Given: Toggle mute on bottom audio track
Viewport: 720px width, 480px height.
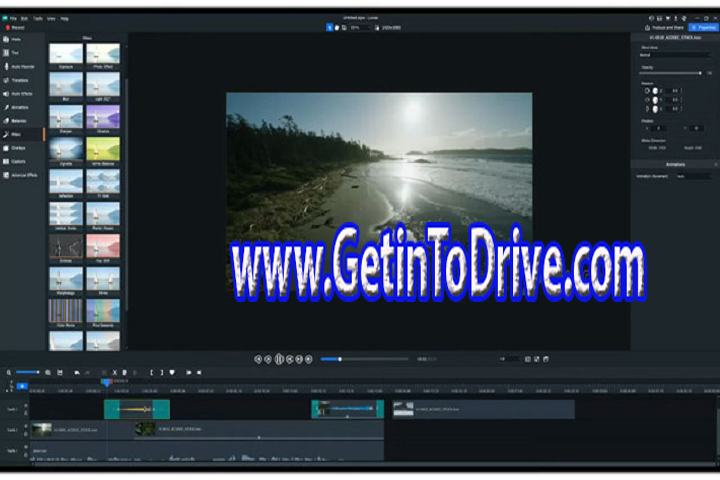Looking at the screenshot, I should 26,447.
